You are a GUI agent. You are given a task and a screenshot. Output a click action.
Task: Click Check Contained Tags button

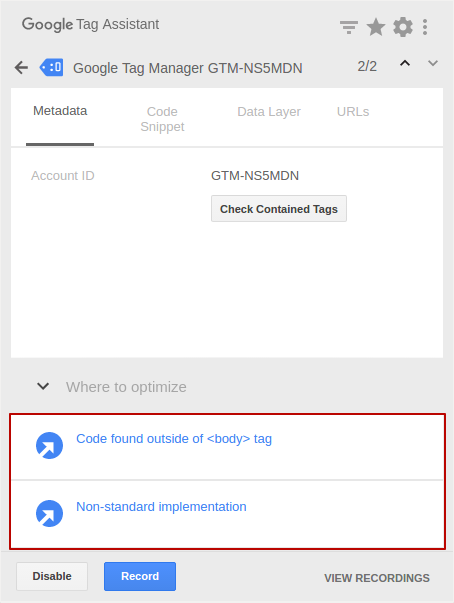click(x=279, y=208)
